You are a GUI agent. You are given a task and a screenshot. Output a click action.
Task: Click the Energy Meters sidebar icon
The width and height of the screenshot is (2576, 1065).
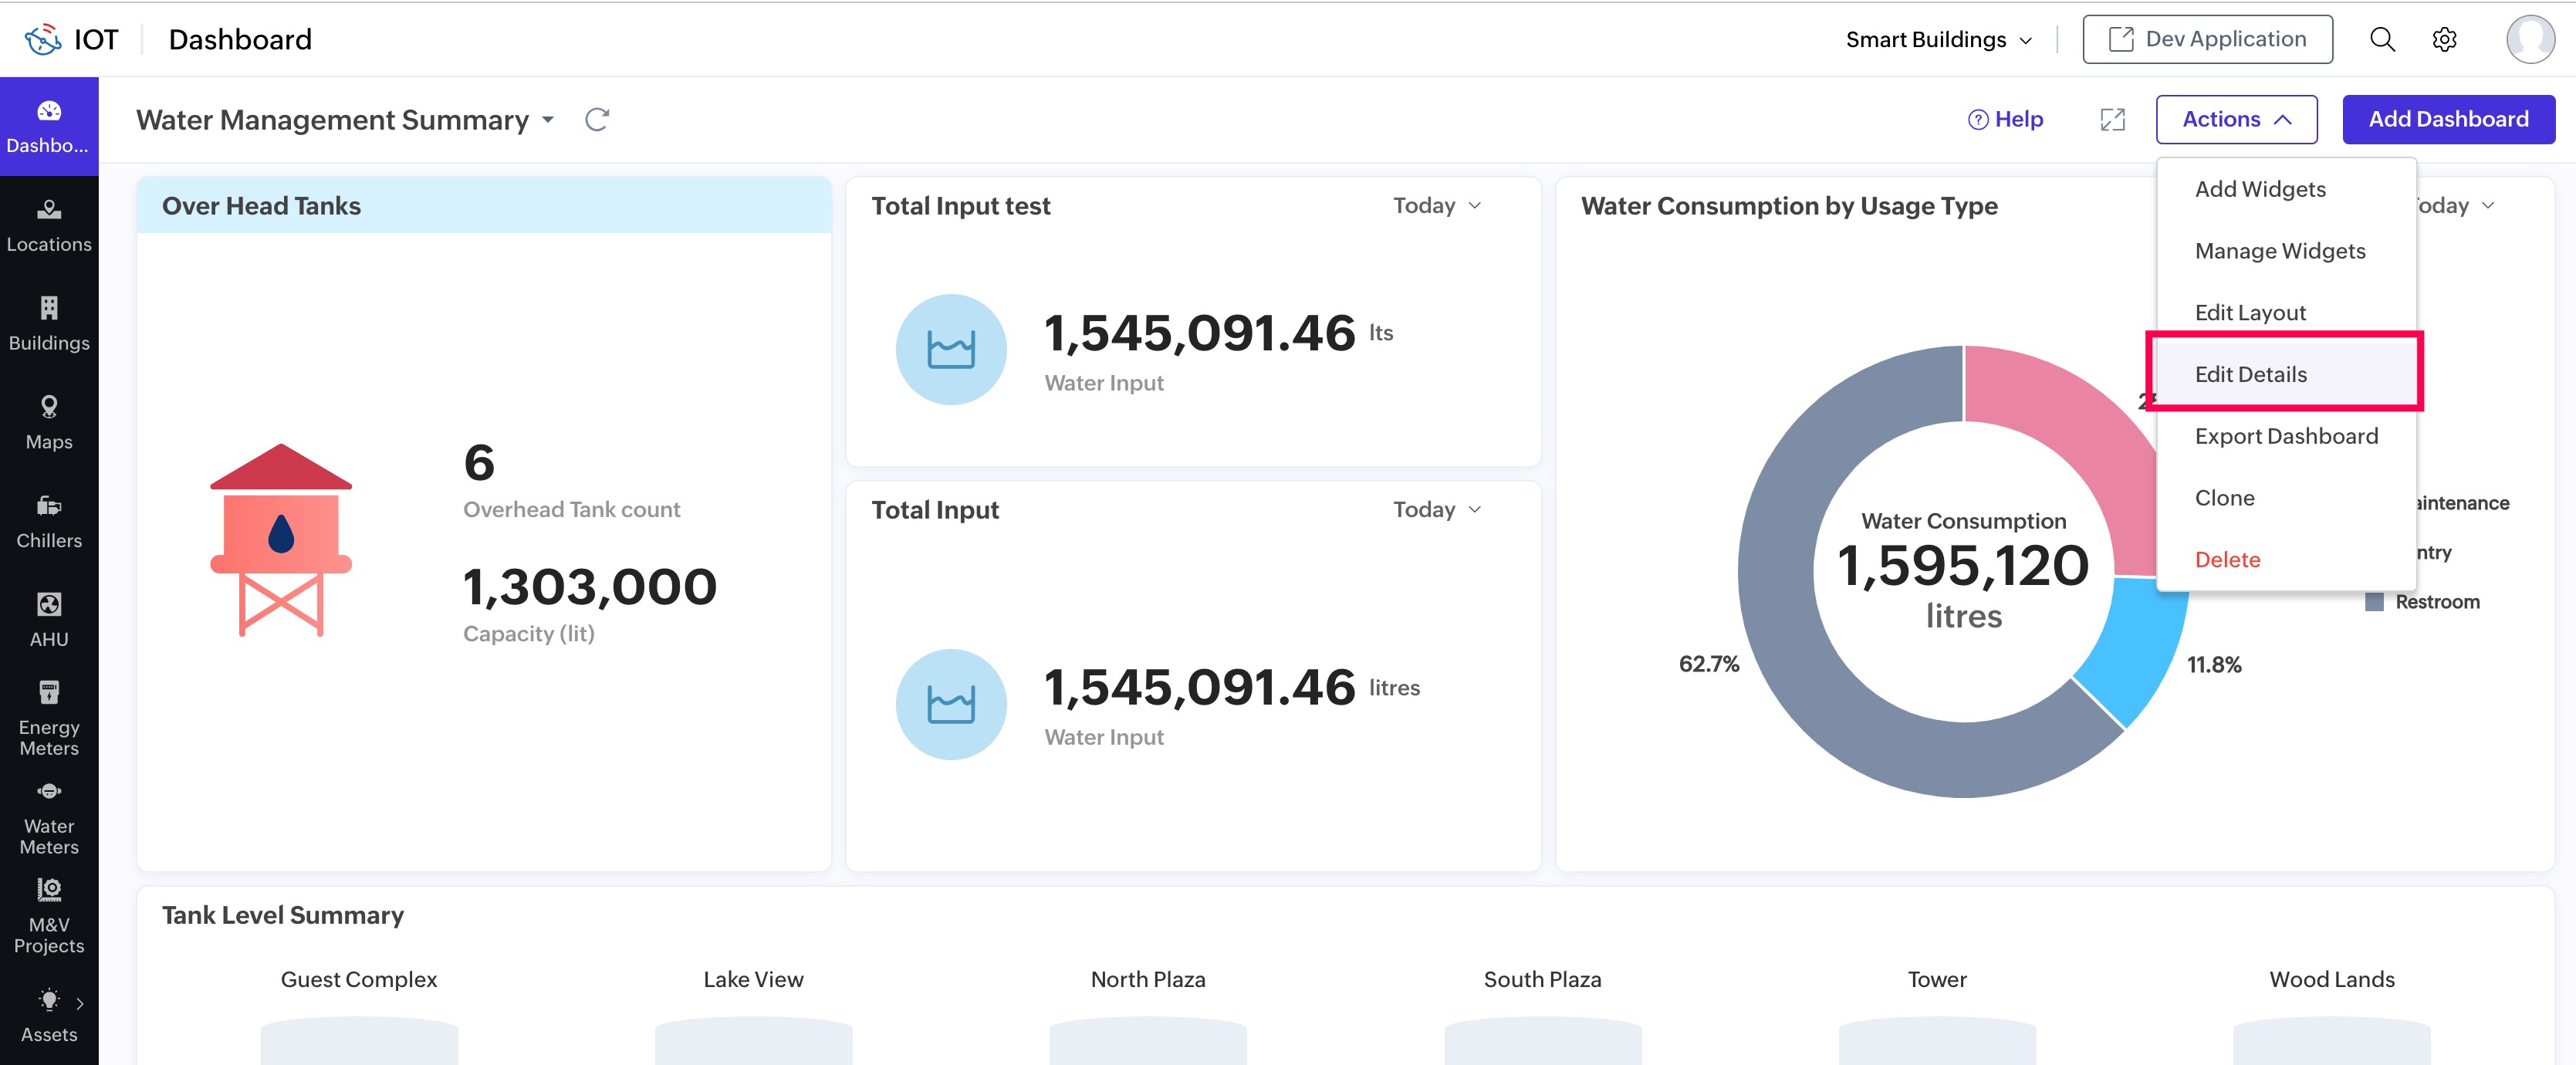(x=49, y=692)
